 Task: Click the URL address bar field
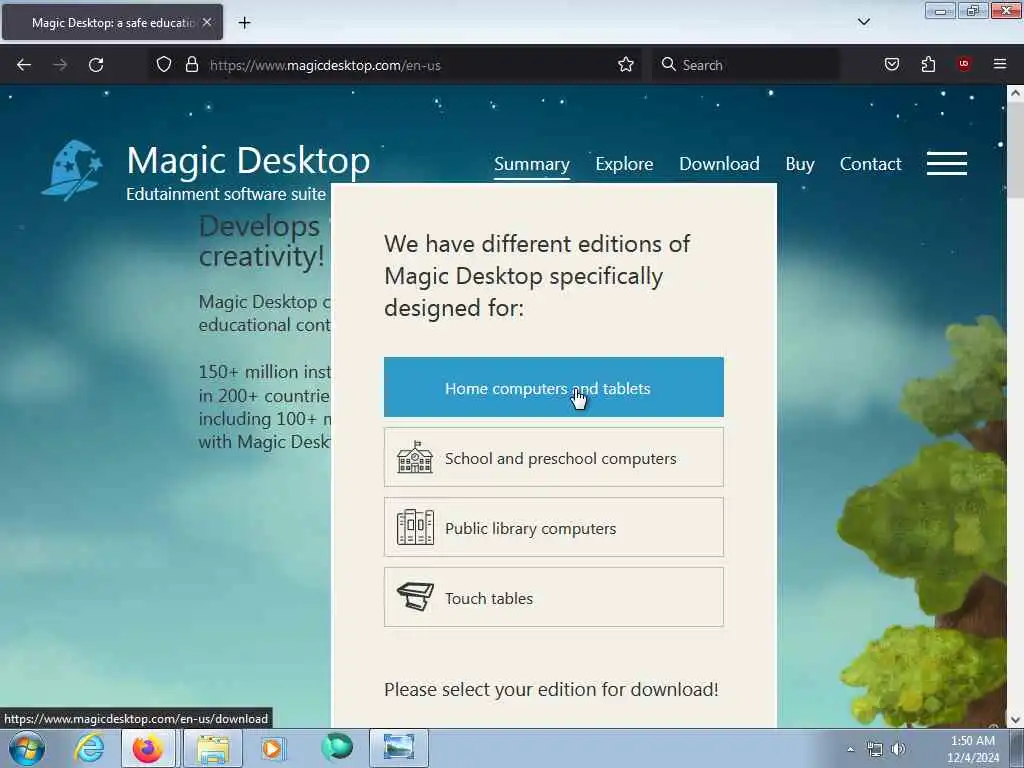point(398,65)
